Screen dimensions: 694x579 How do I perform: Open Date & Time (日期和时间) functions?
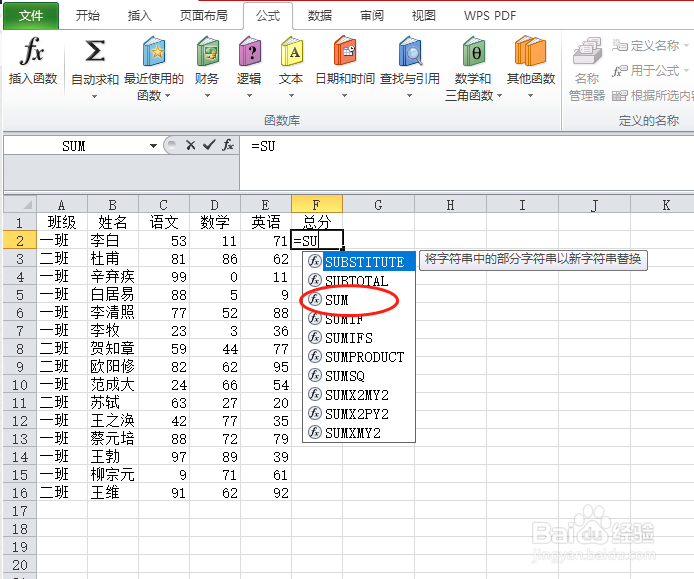pyautogui.click(x=345, y=51)
